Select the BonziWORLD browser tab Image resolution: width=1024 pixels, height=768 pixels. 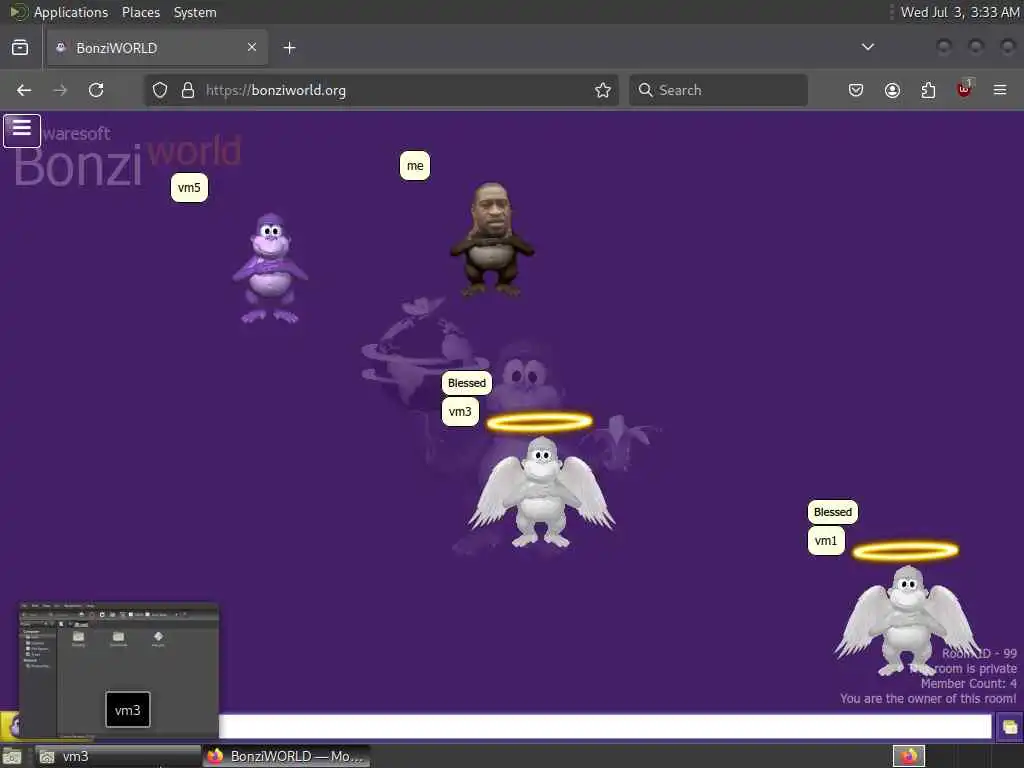[x=157, y=48]
